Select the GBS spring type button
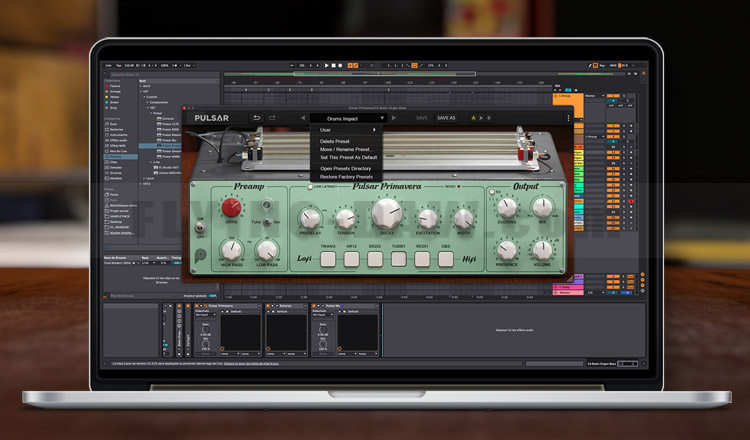Viewport: 750px width, 440px height. coord(446,259)
